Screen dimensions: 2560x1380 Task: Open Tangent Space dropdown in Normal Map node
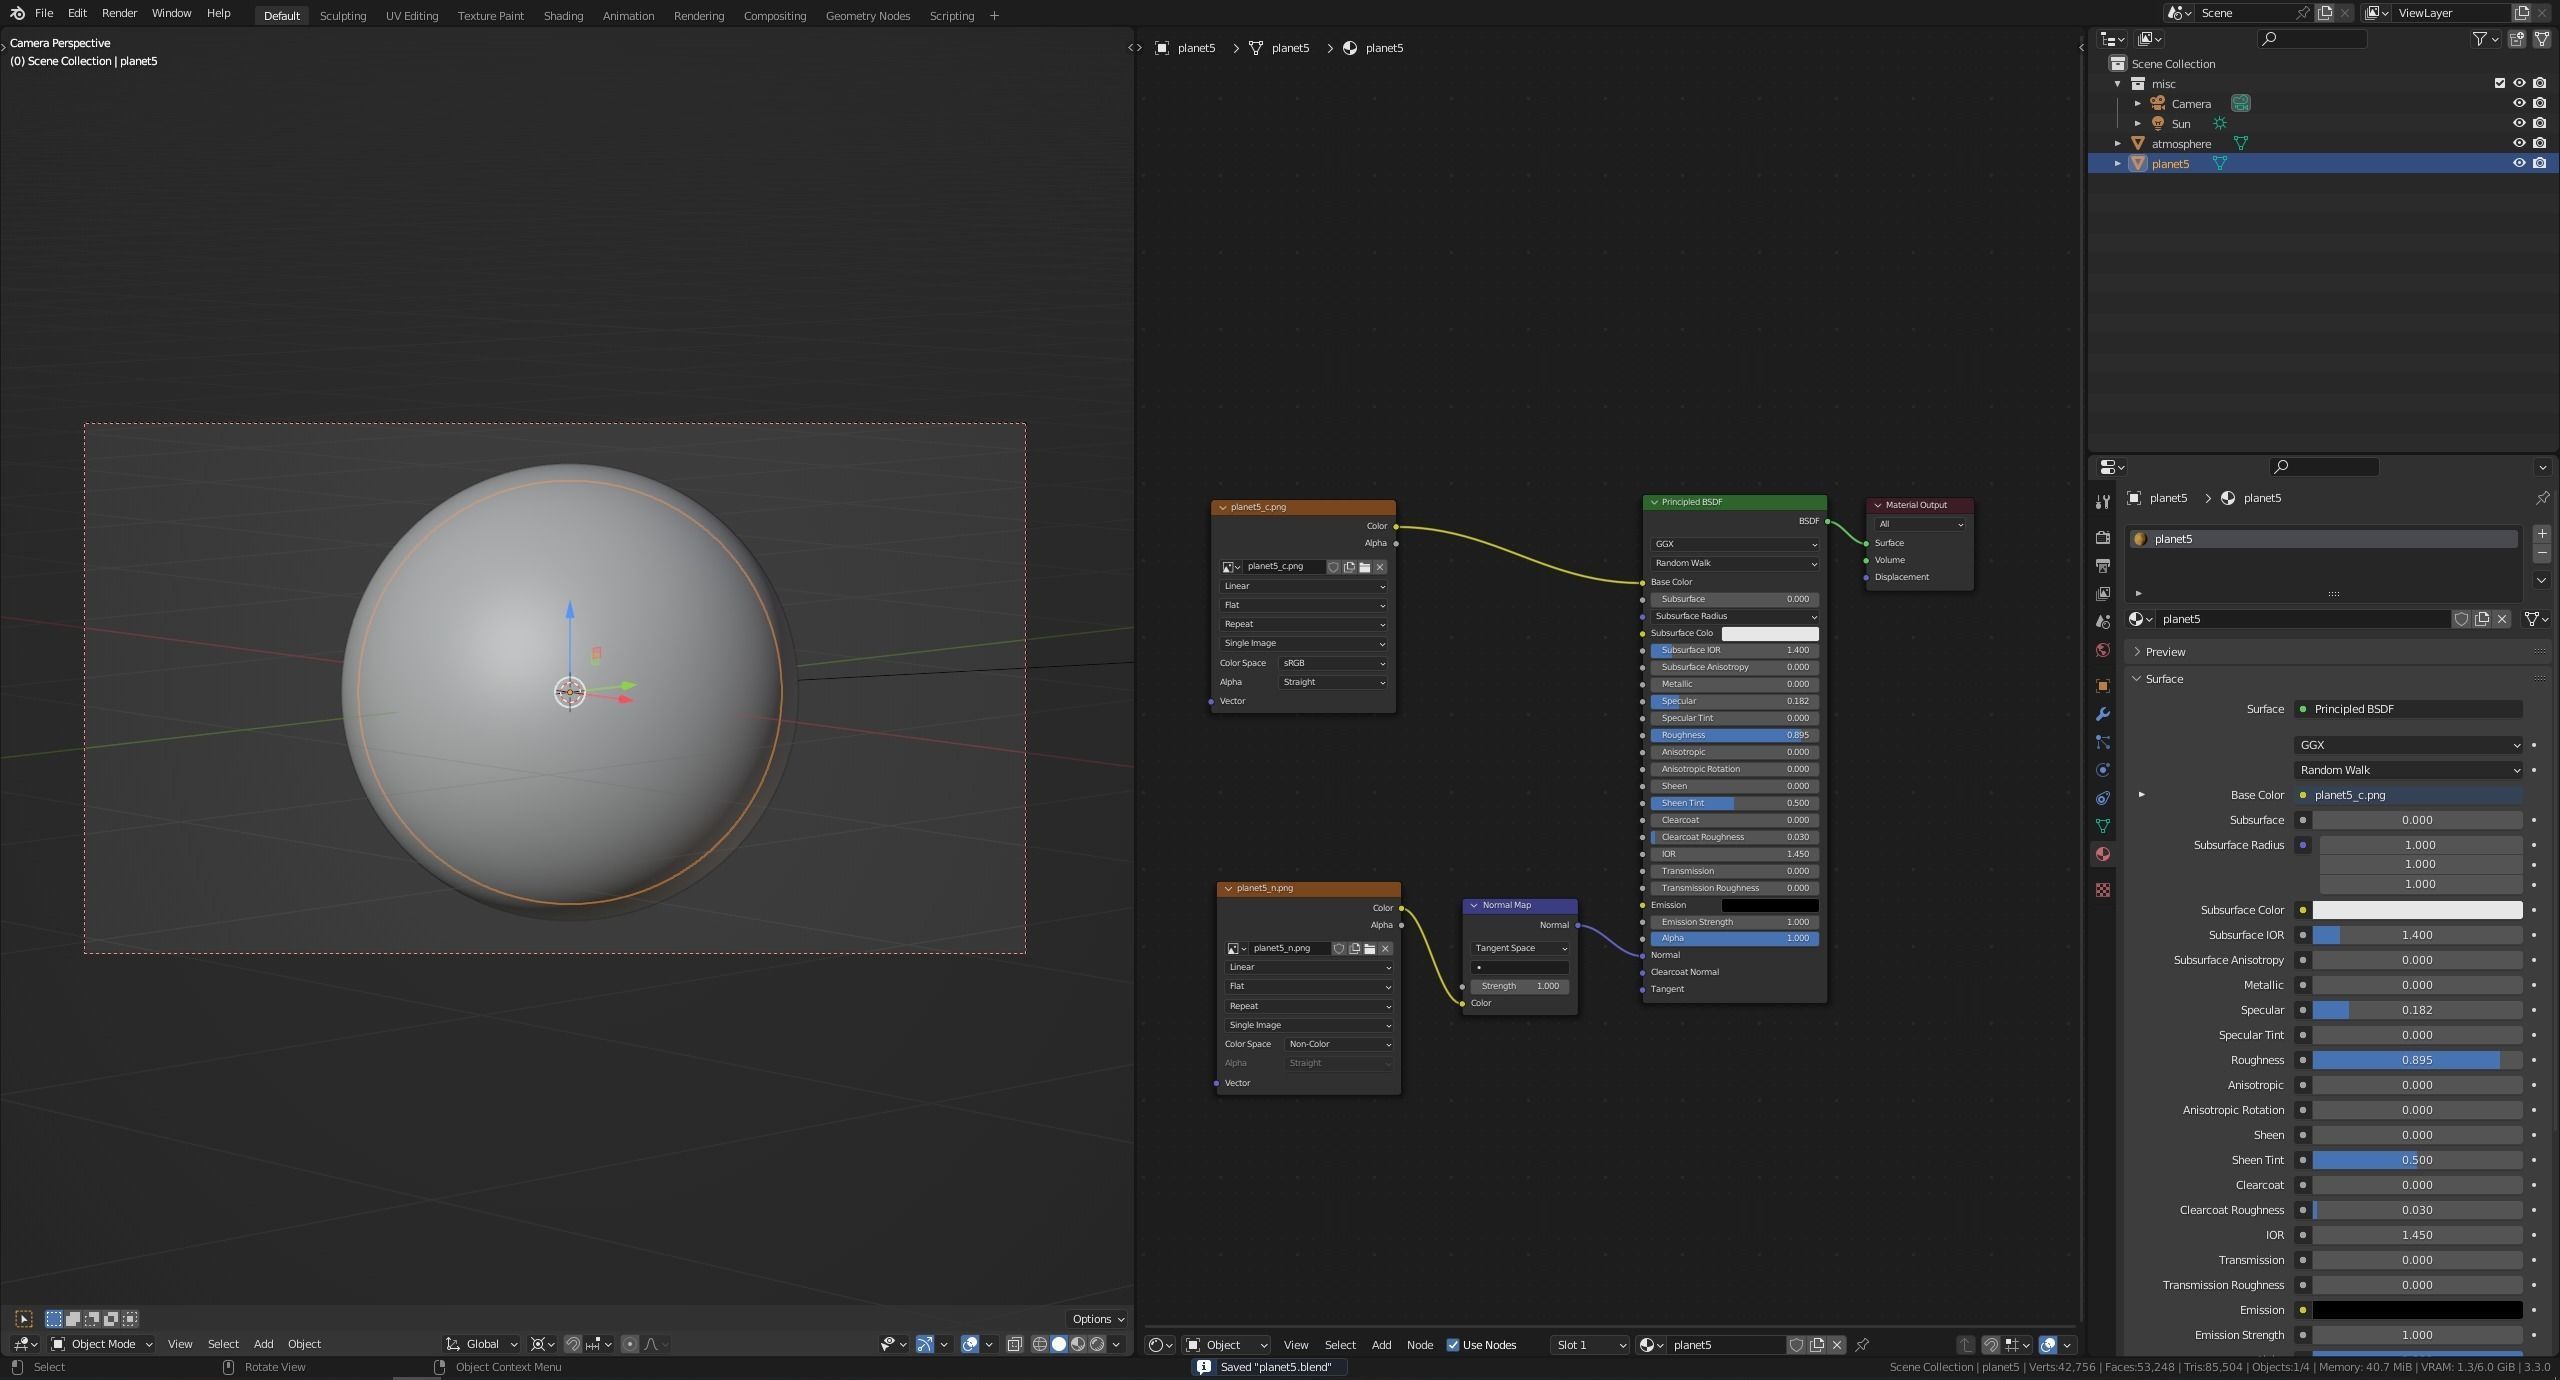coord(1519,948)
